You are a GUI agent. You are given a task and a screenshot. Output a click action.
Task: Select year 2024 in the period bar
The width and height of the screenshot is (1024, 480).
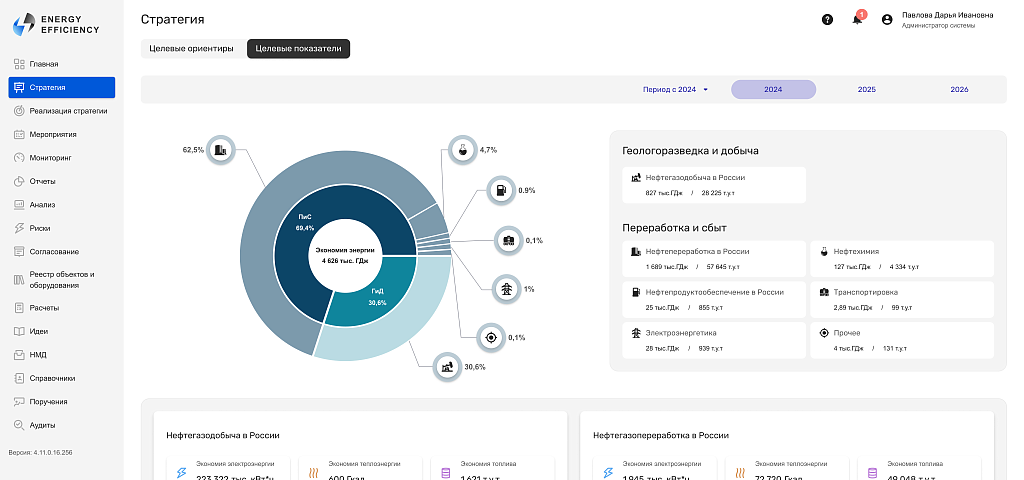tap(773, 89)
